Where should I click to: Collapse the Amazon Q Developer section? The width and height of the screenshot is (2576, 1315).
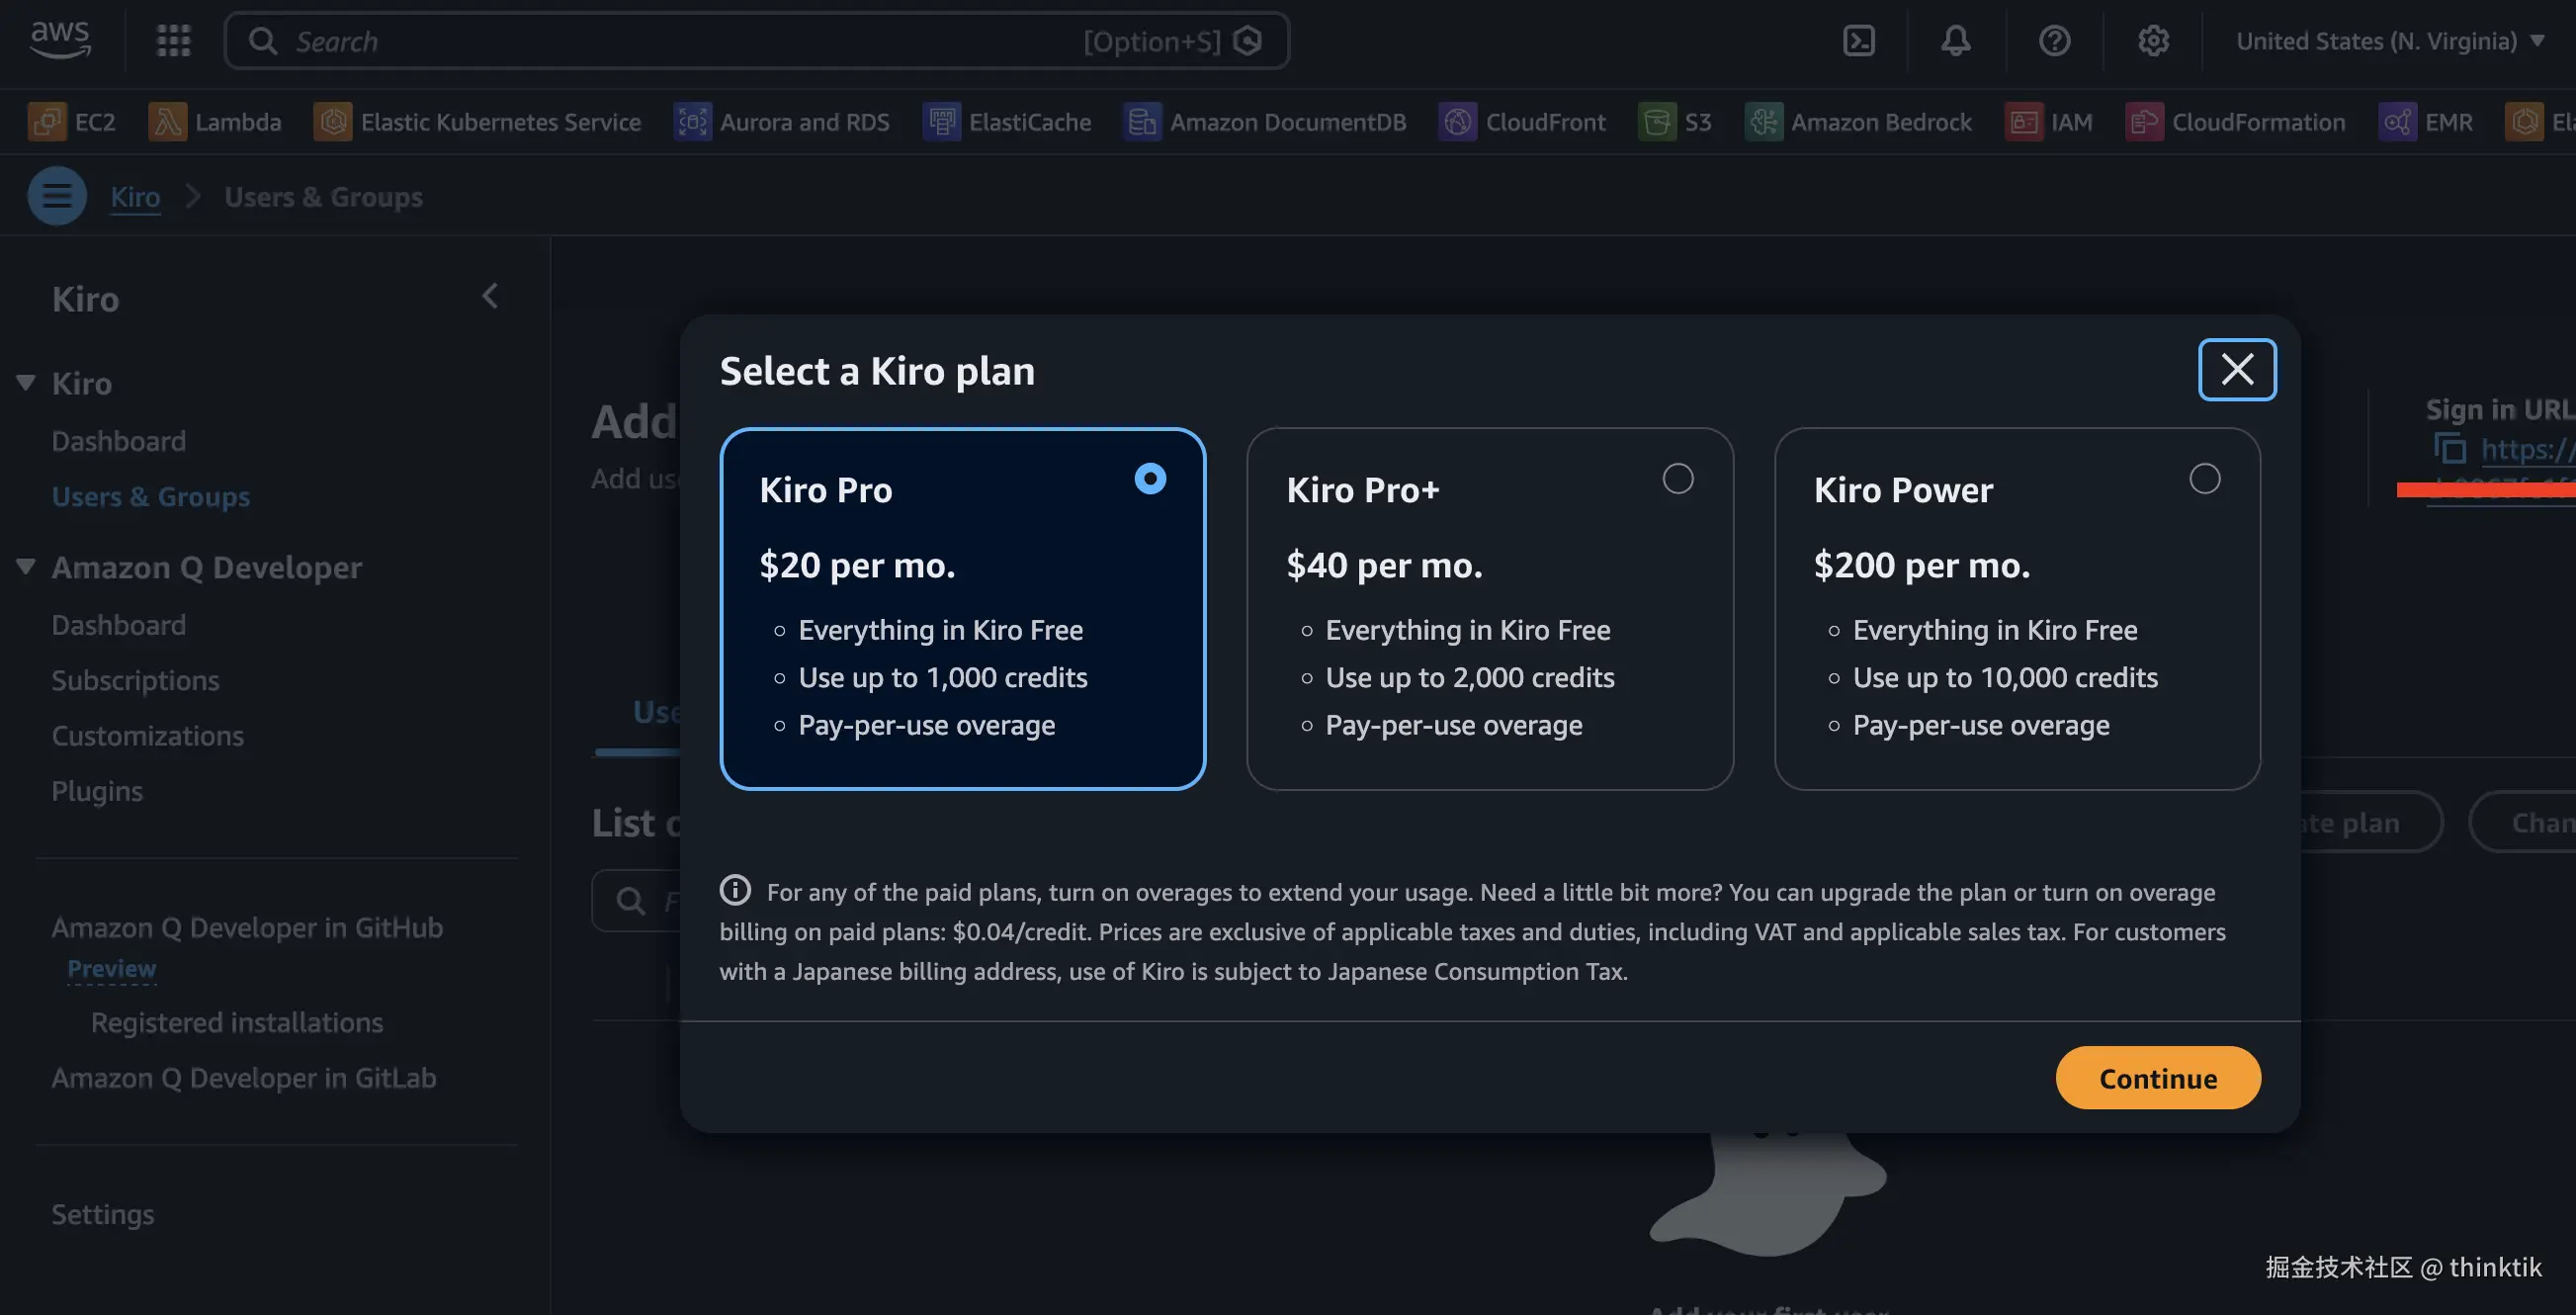click(x=26, y=566)
